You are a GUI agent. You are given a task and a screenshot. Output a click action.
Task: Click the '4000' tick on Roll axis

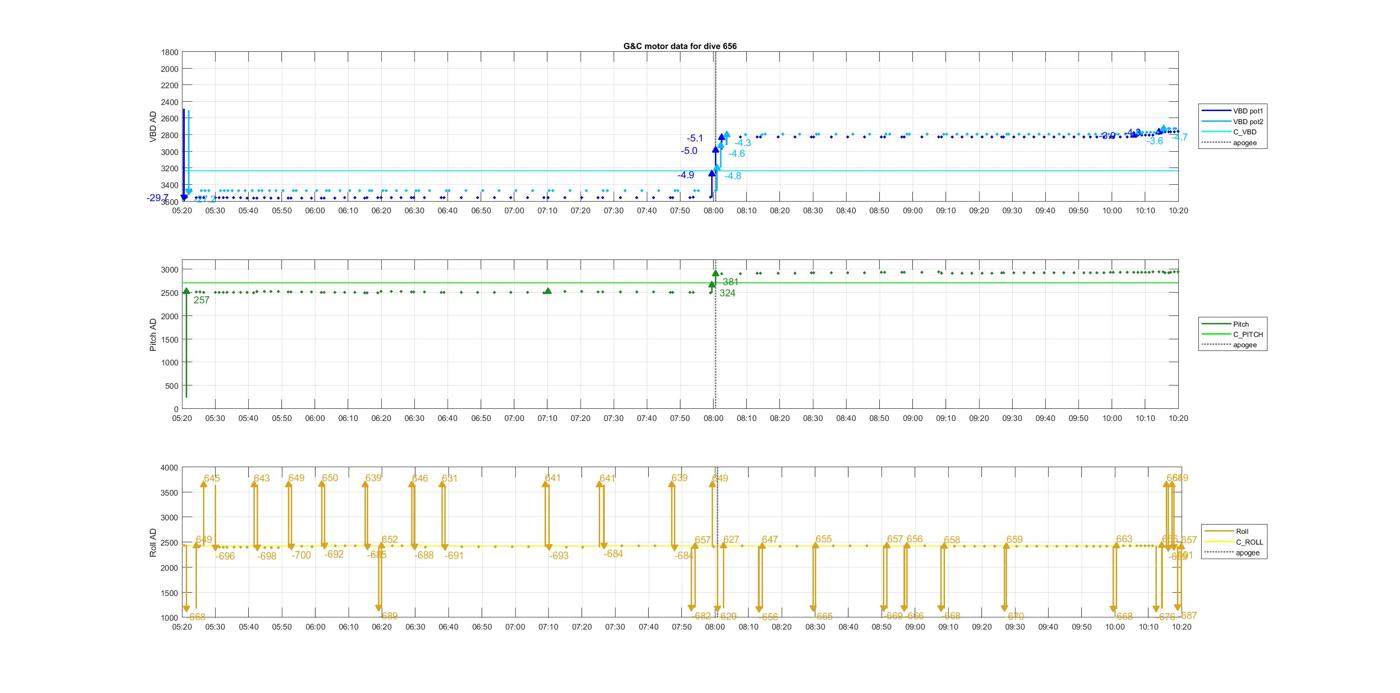coord(169,467)
